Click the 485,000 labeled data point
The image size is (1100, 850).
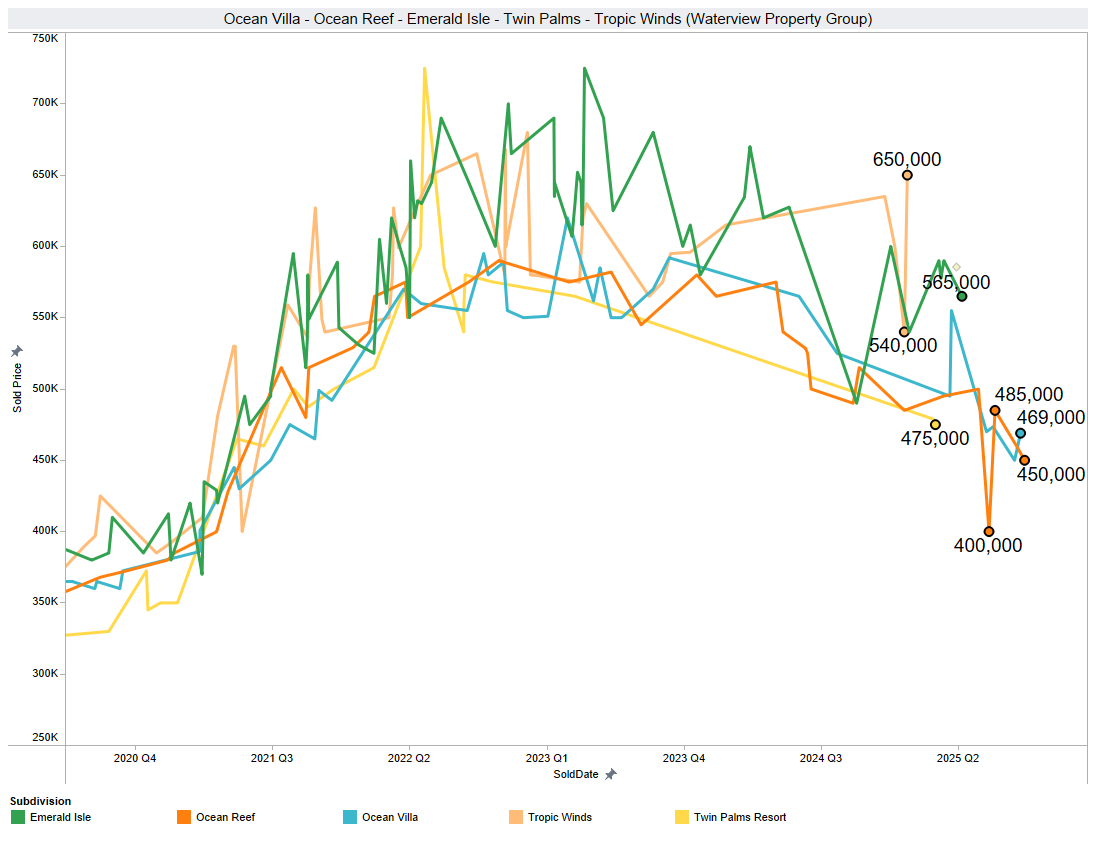click(993, 409)
